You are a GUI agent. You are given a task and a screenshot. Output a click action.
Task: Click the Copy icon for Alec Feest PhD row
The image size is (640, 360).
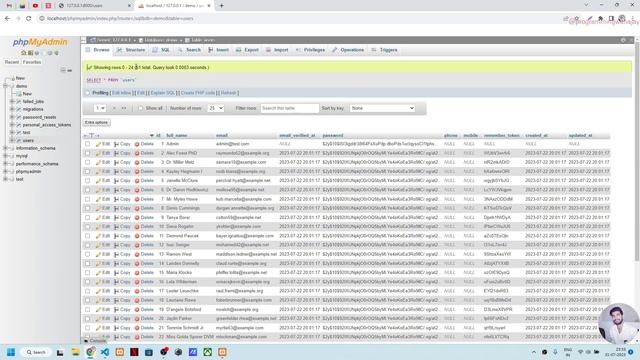116,153
